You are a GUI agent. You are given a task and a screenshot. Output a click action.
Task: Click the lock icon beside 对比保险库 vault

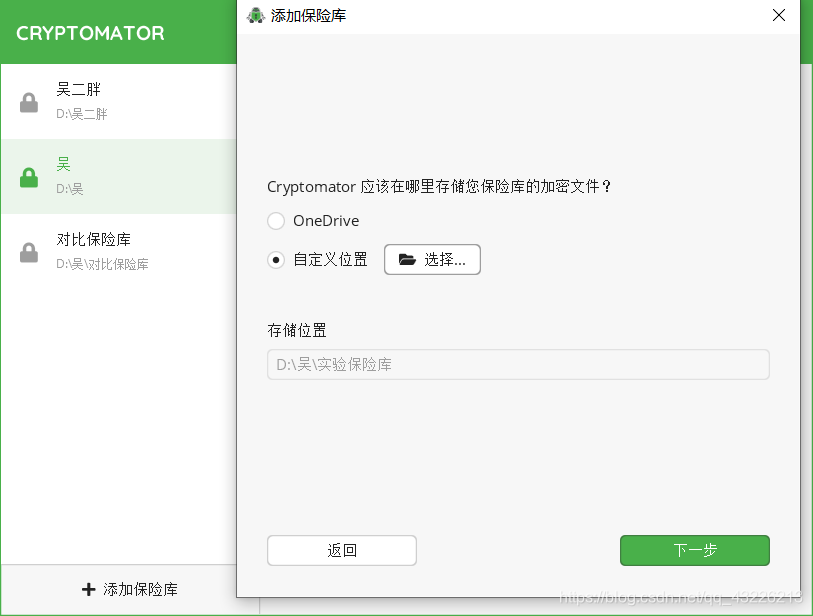click(29, 253)
